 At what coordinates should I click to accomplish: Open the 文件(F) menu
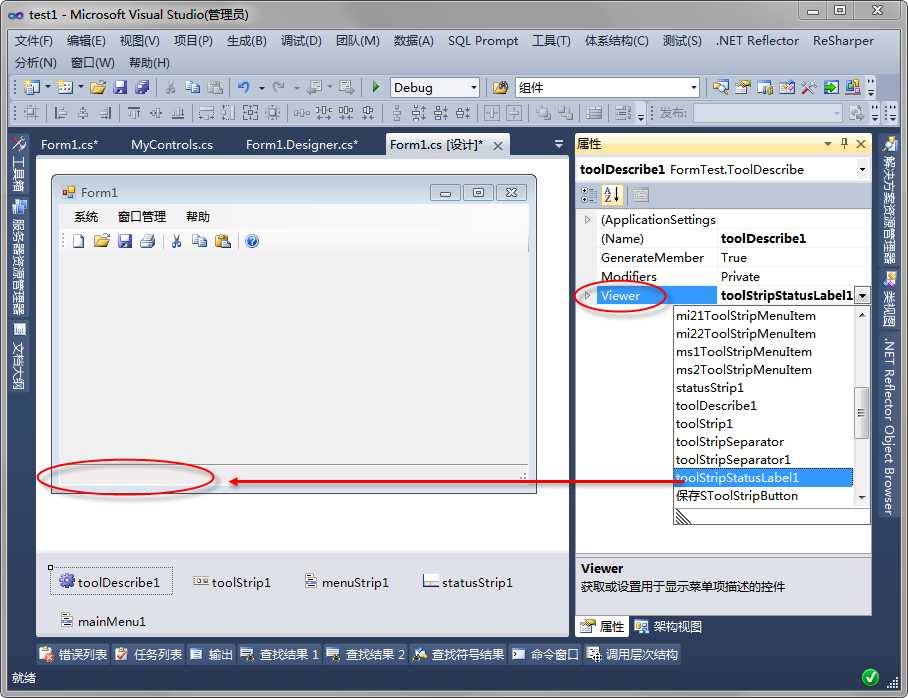click(x=34, y=41)
